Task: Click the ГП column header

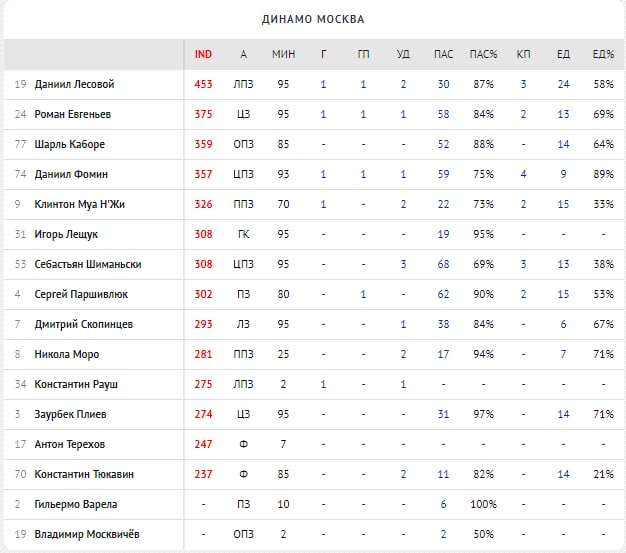Action: [x=363, y=54]
